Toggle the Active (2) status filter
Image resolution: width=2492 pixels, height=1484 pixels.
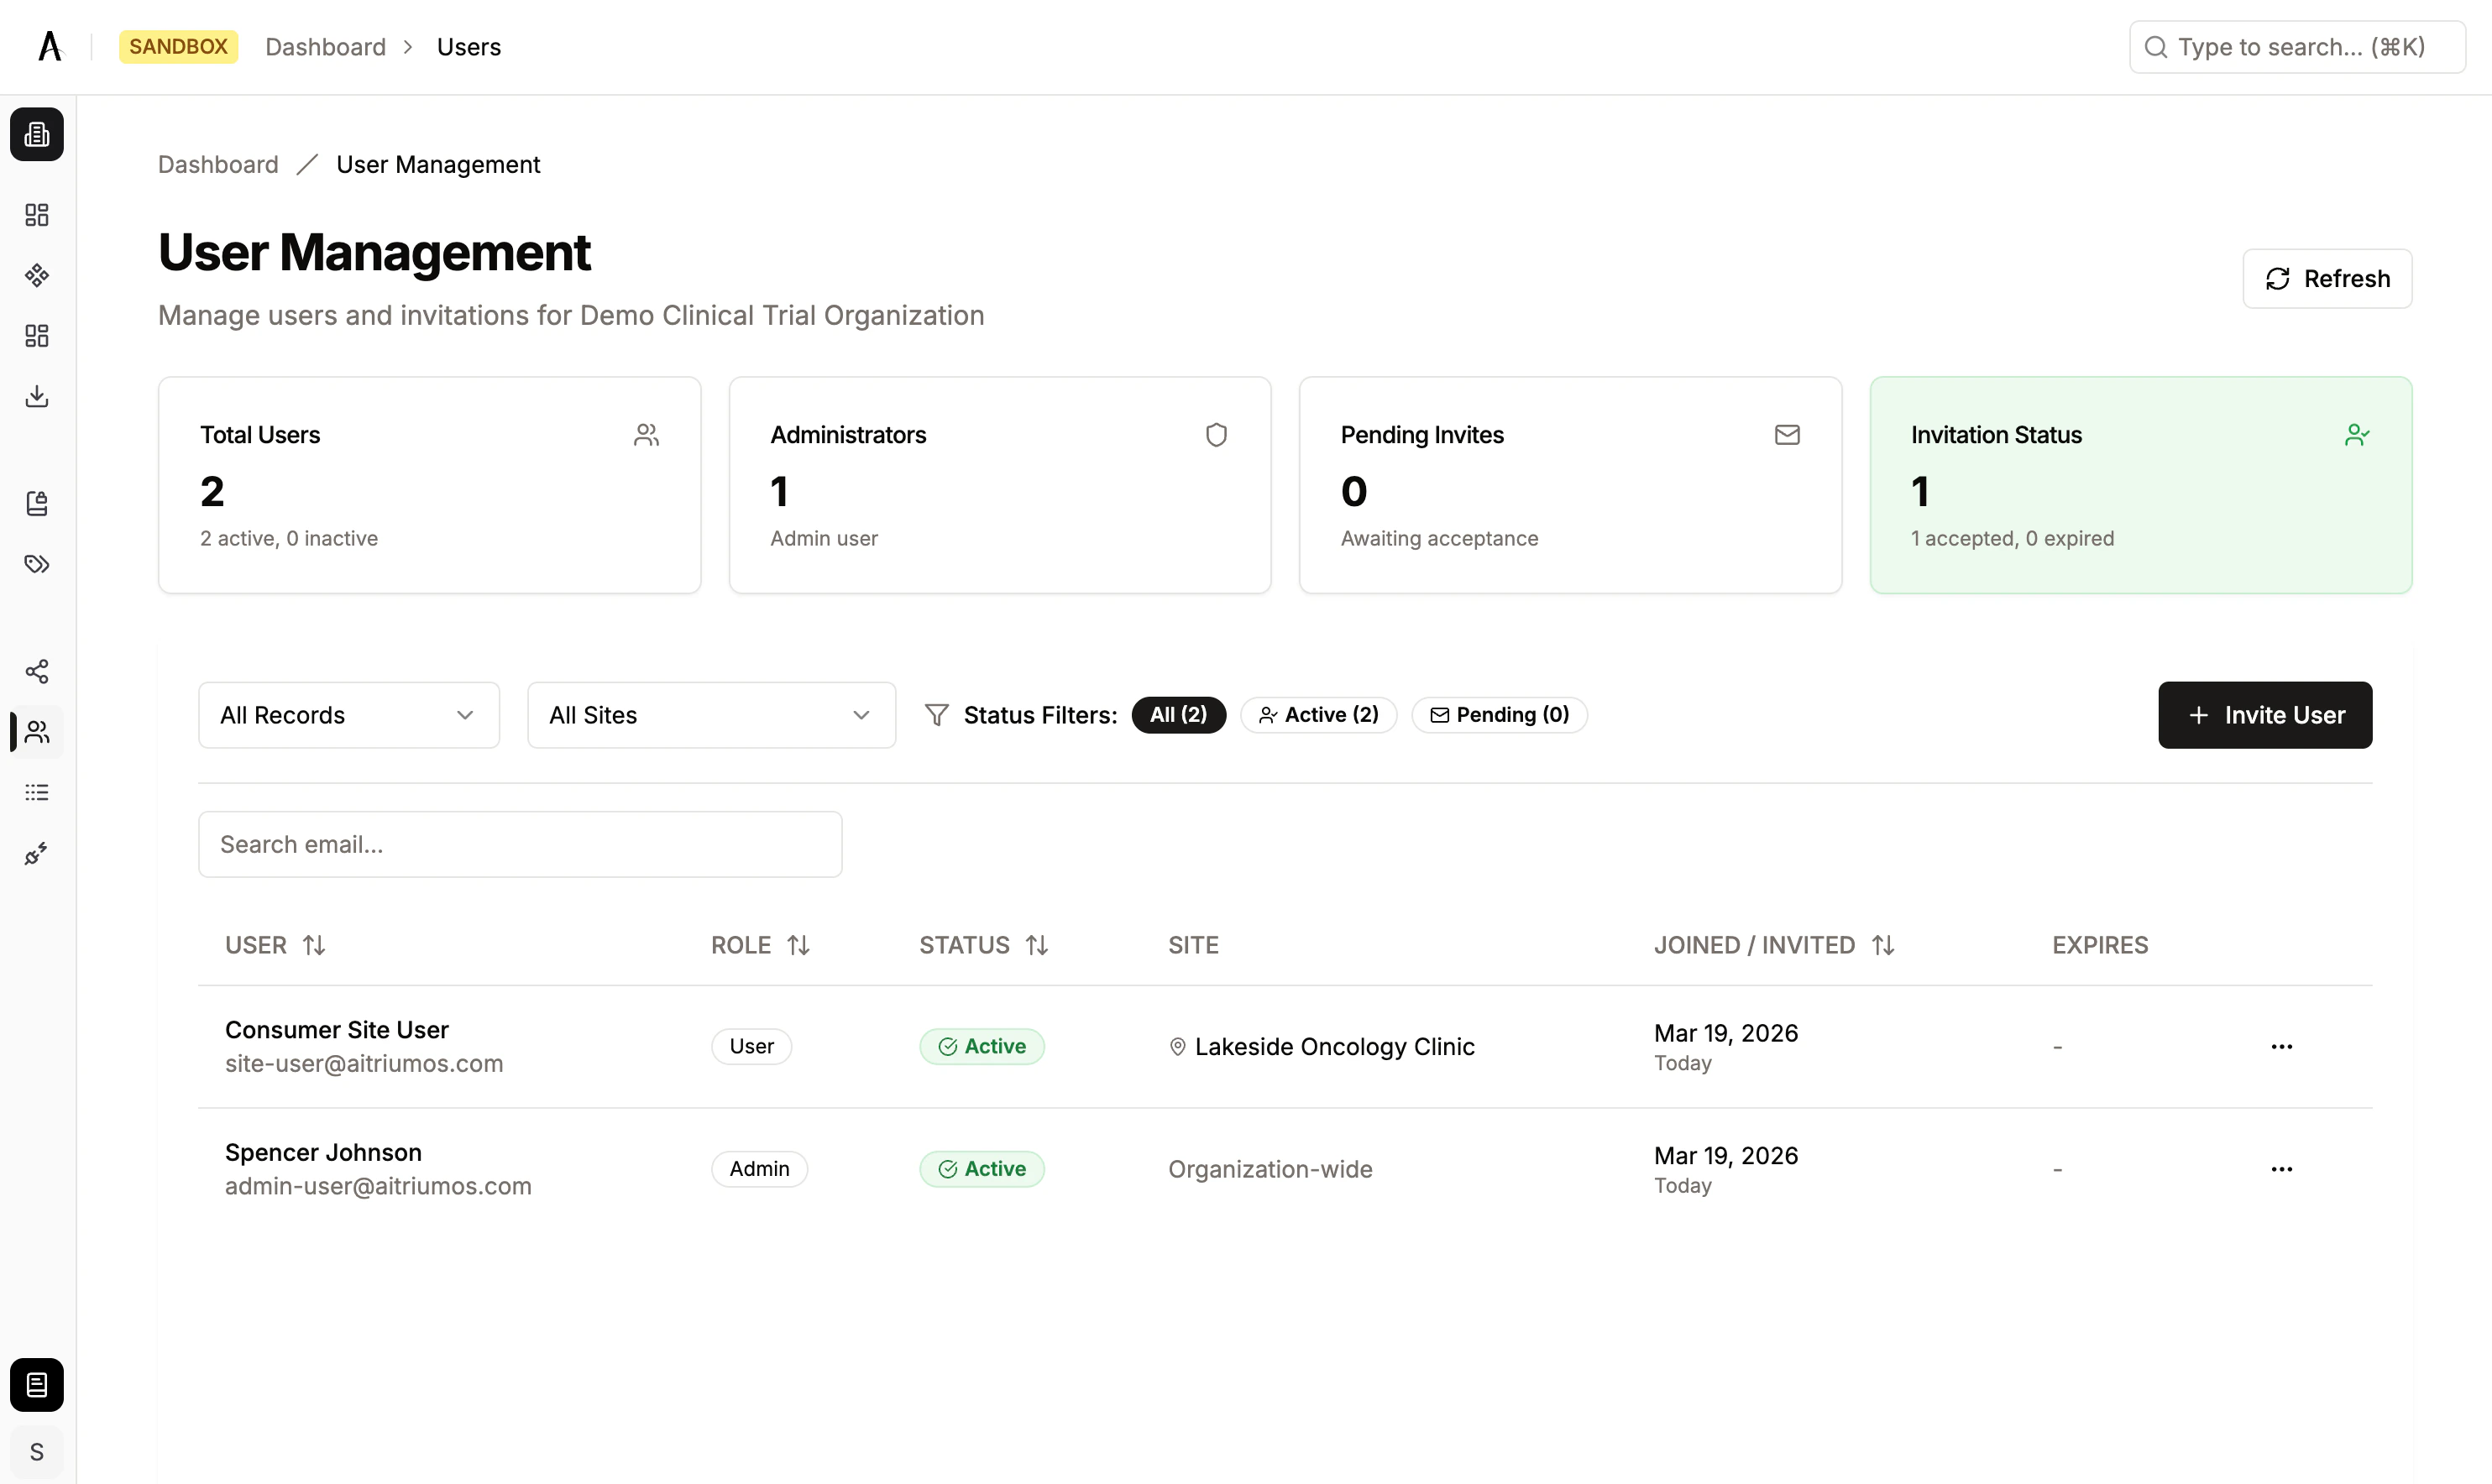1318,714
